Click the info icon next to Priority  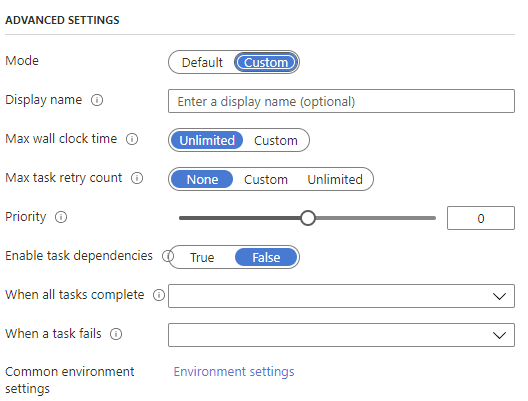tap(61, 217)
